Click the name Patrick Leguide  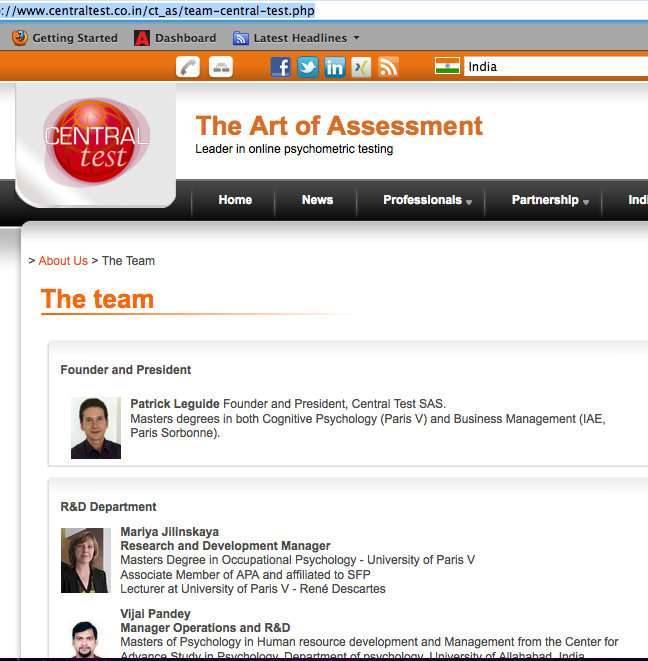click(x=175, y=404)
